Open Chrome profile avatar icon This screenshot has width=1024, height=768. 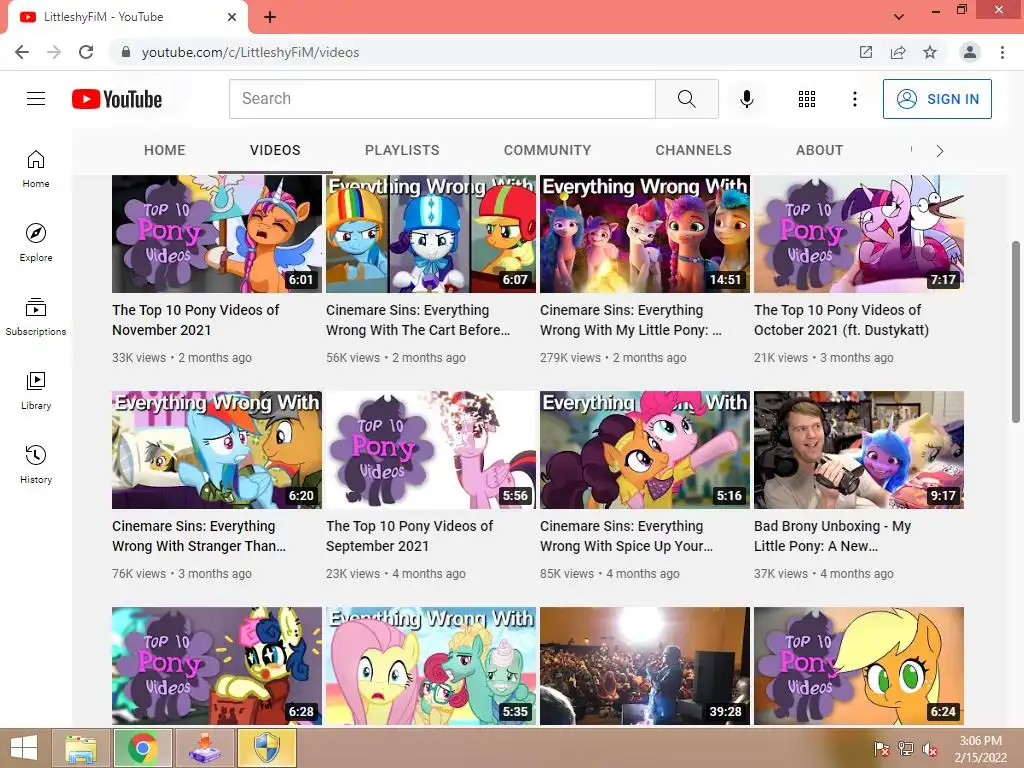(x=970, y=52)
